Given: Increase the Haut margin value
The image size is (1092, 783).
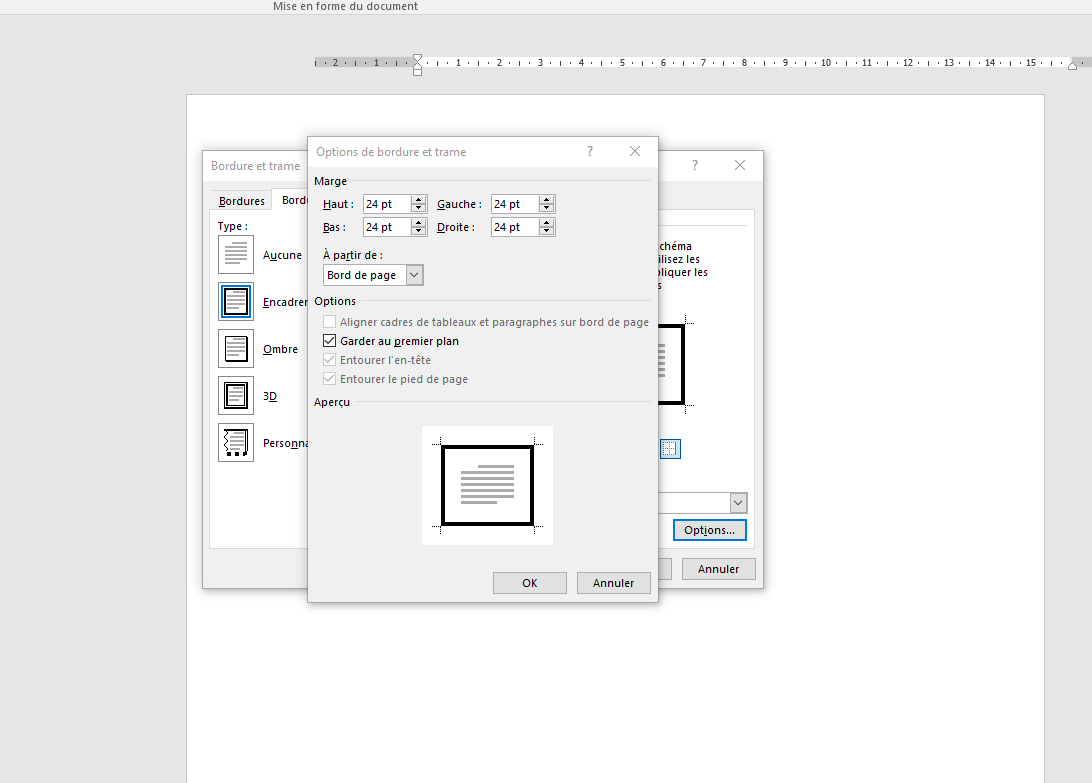Looking at the screenshot, I should (419, 200).
